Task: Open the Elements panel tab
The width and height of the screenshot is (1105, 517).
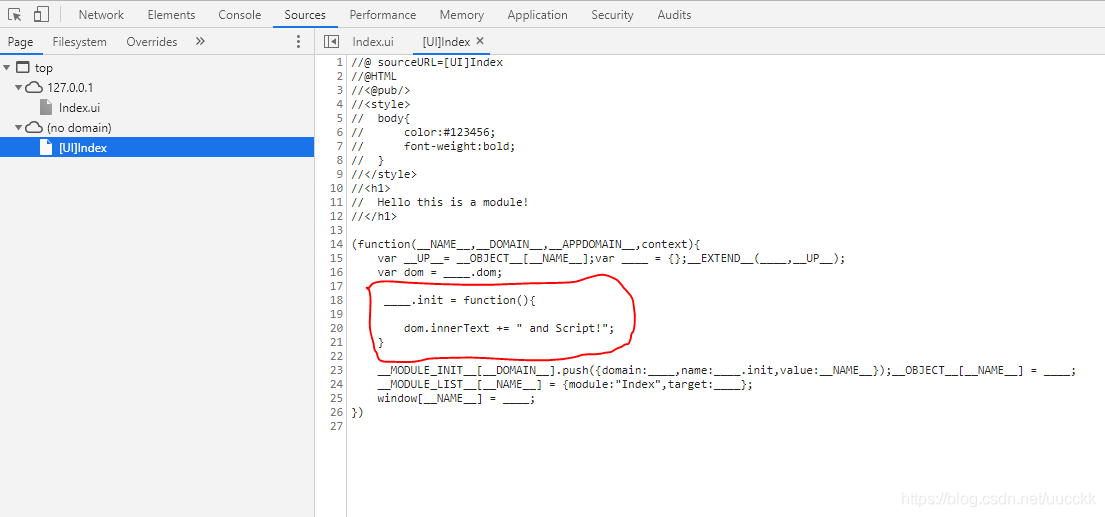Action: point(171,14)
